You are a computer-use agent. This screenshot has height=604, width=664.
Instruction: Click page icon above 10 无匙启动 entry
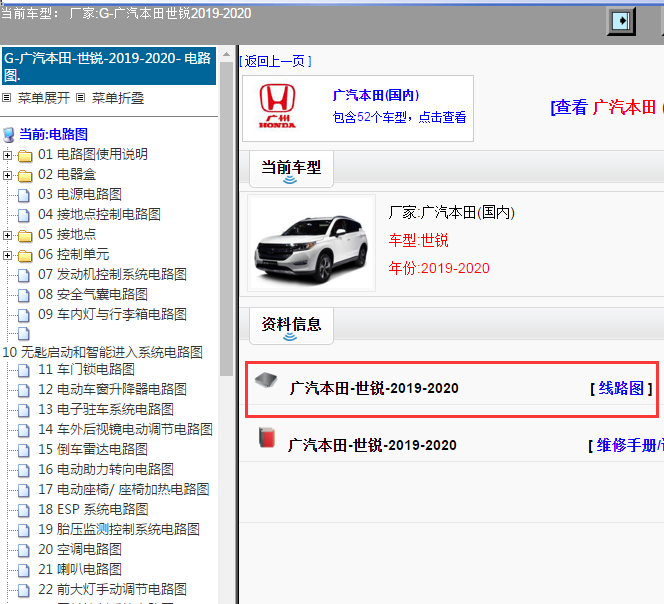[24, 333]
